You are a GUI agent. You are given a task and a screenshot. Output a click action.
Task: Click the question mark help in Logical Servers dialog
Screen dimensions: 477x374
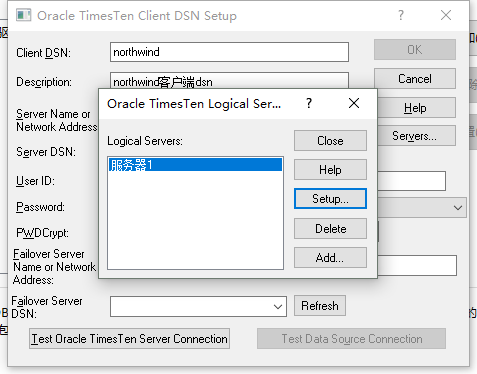pos(309,103)
